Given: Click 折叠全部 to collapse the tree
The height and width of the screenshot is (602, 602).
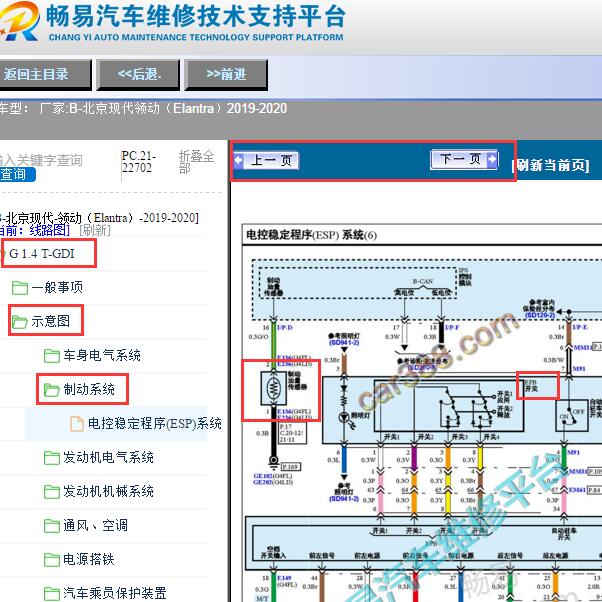Looking at the screenshot, I should pyautogui.click(x=196, y=162).
